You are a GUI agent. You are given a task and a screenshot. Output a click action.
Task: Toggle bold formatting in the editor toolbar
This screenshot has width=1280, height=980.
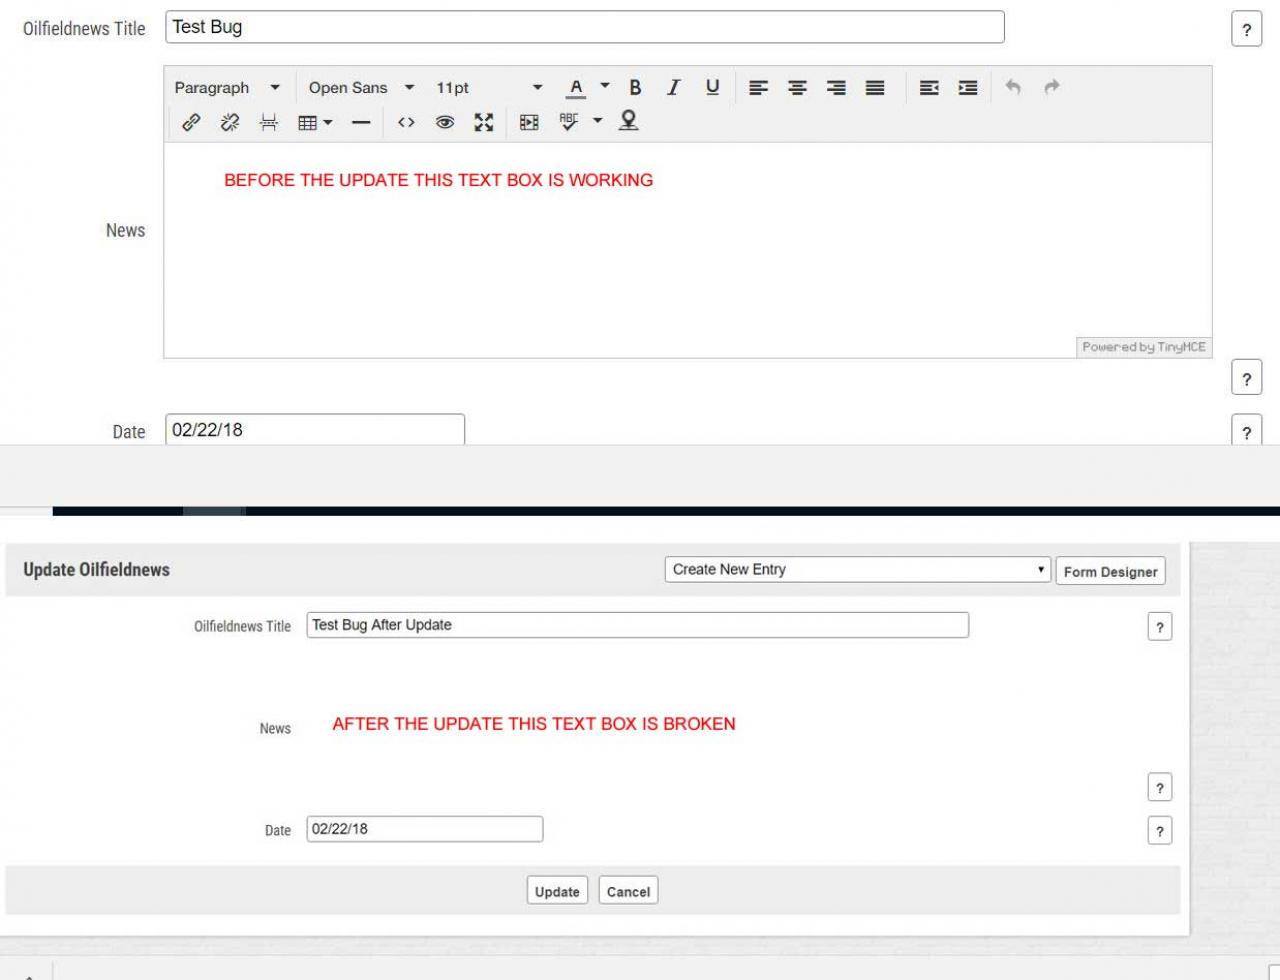[635, 88]
